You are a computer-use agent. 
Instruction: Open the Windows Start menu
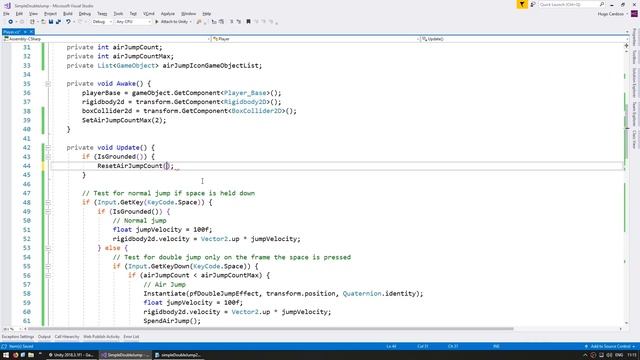coord(6,355)
